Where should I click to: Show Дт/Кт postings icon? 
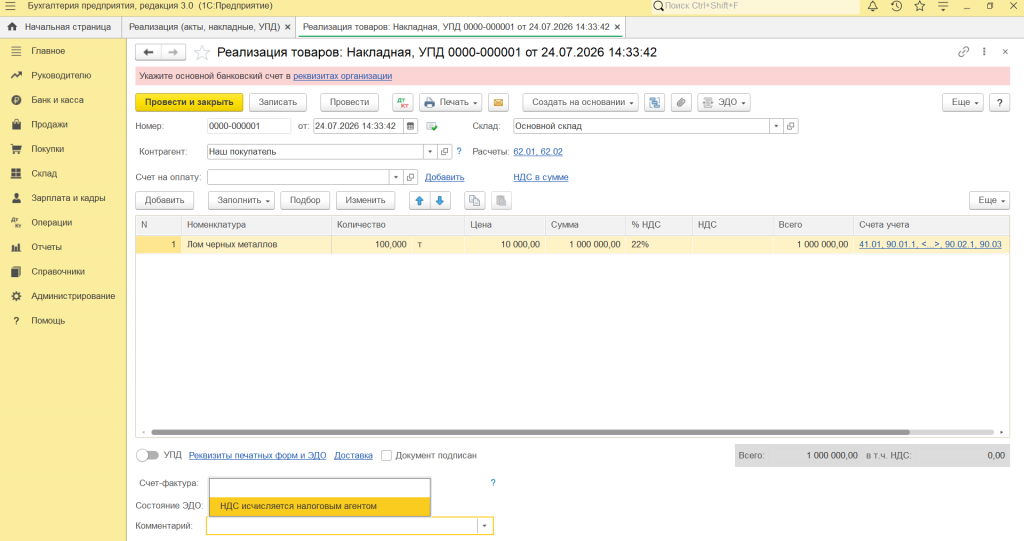pyautogui.click(x=403, y=103)
